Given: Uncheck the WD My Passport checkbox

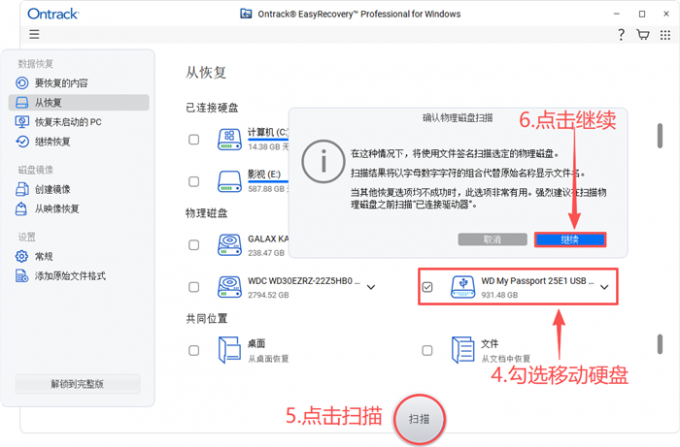Looking at the screenshot, I should pos(427,287).
